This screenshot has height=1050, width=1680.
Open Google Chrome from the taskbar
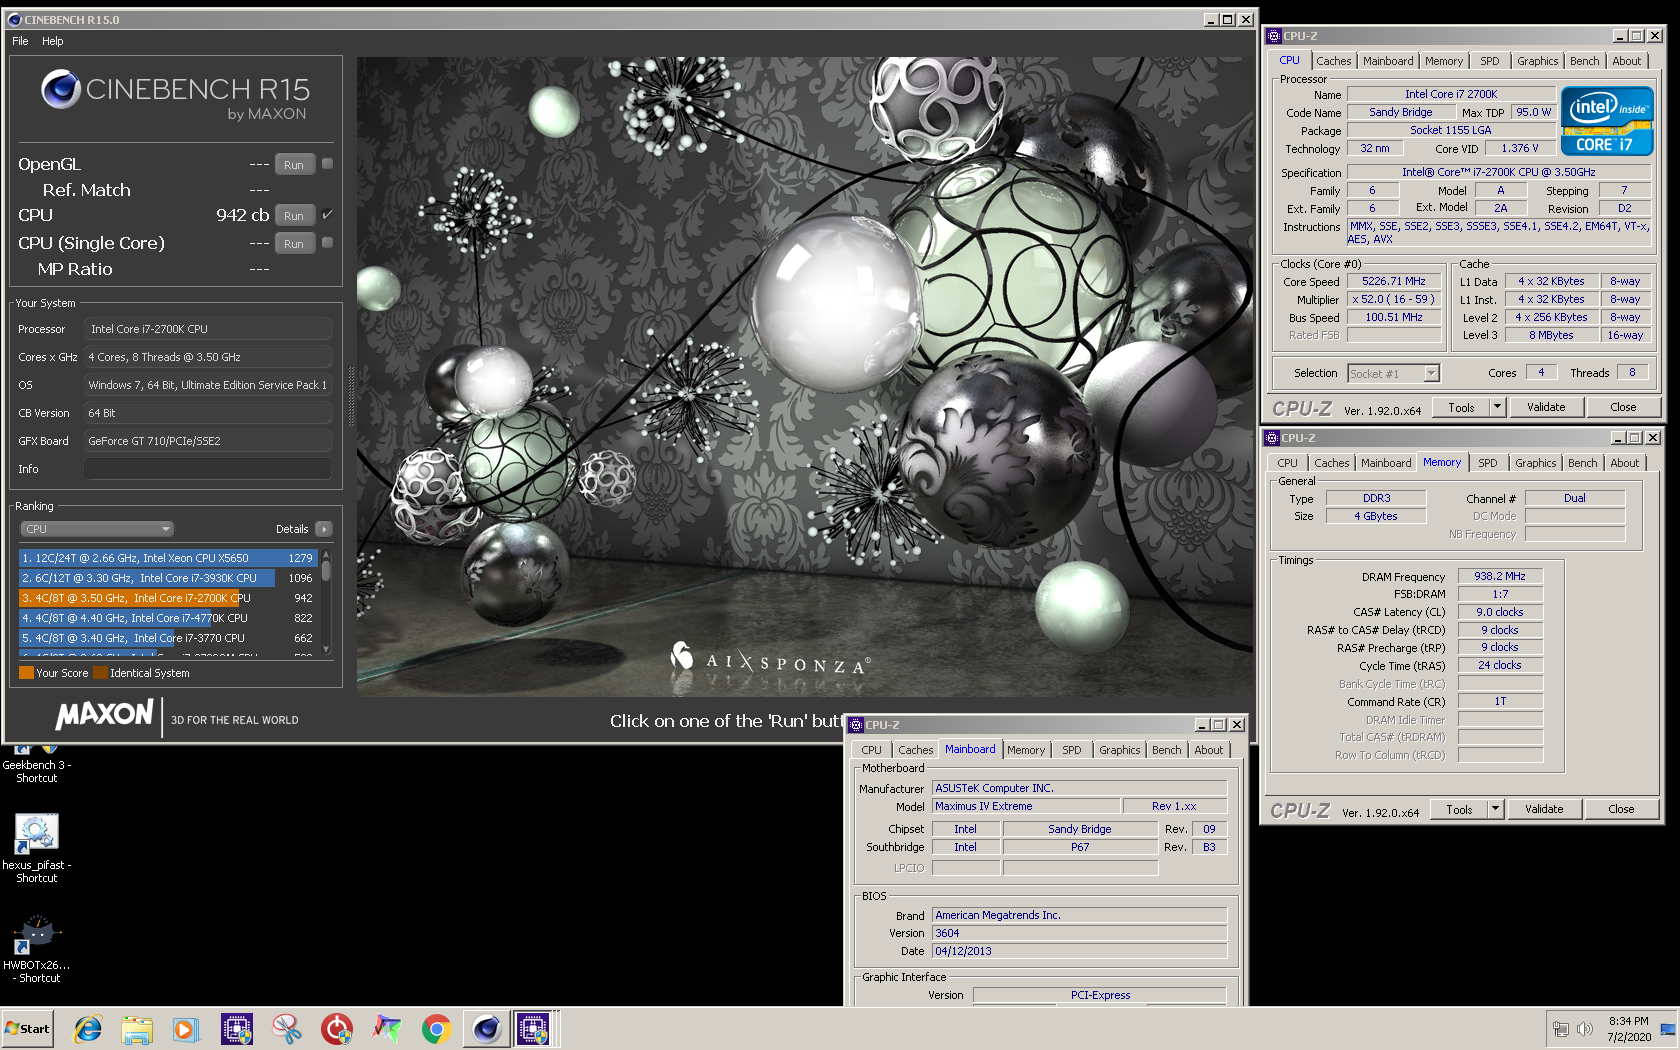tap(436, 1028)
